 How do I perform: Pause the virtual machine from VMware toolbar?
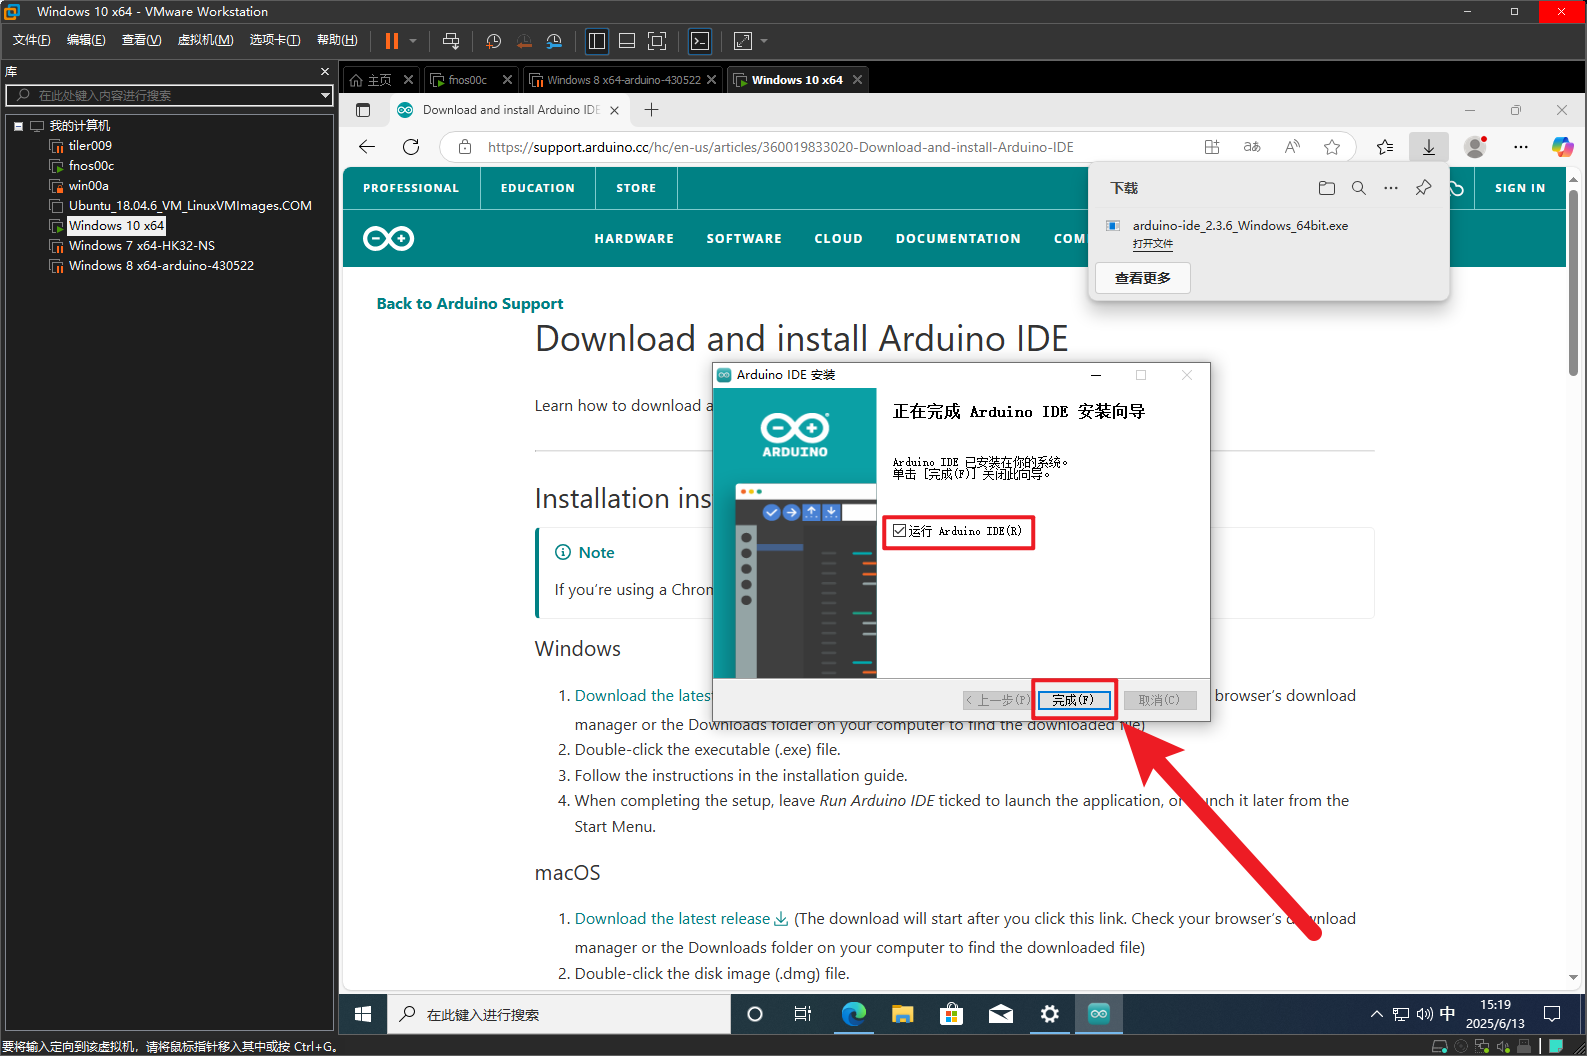392,41
